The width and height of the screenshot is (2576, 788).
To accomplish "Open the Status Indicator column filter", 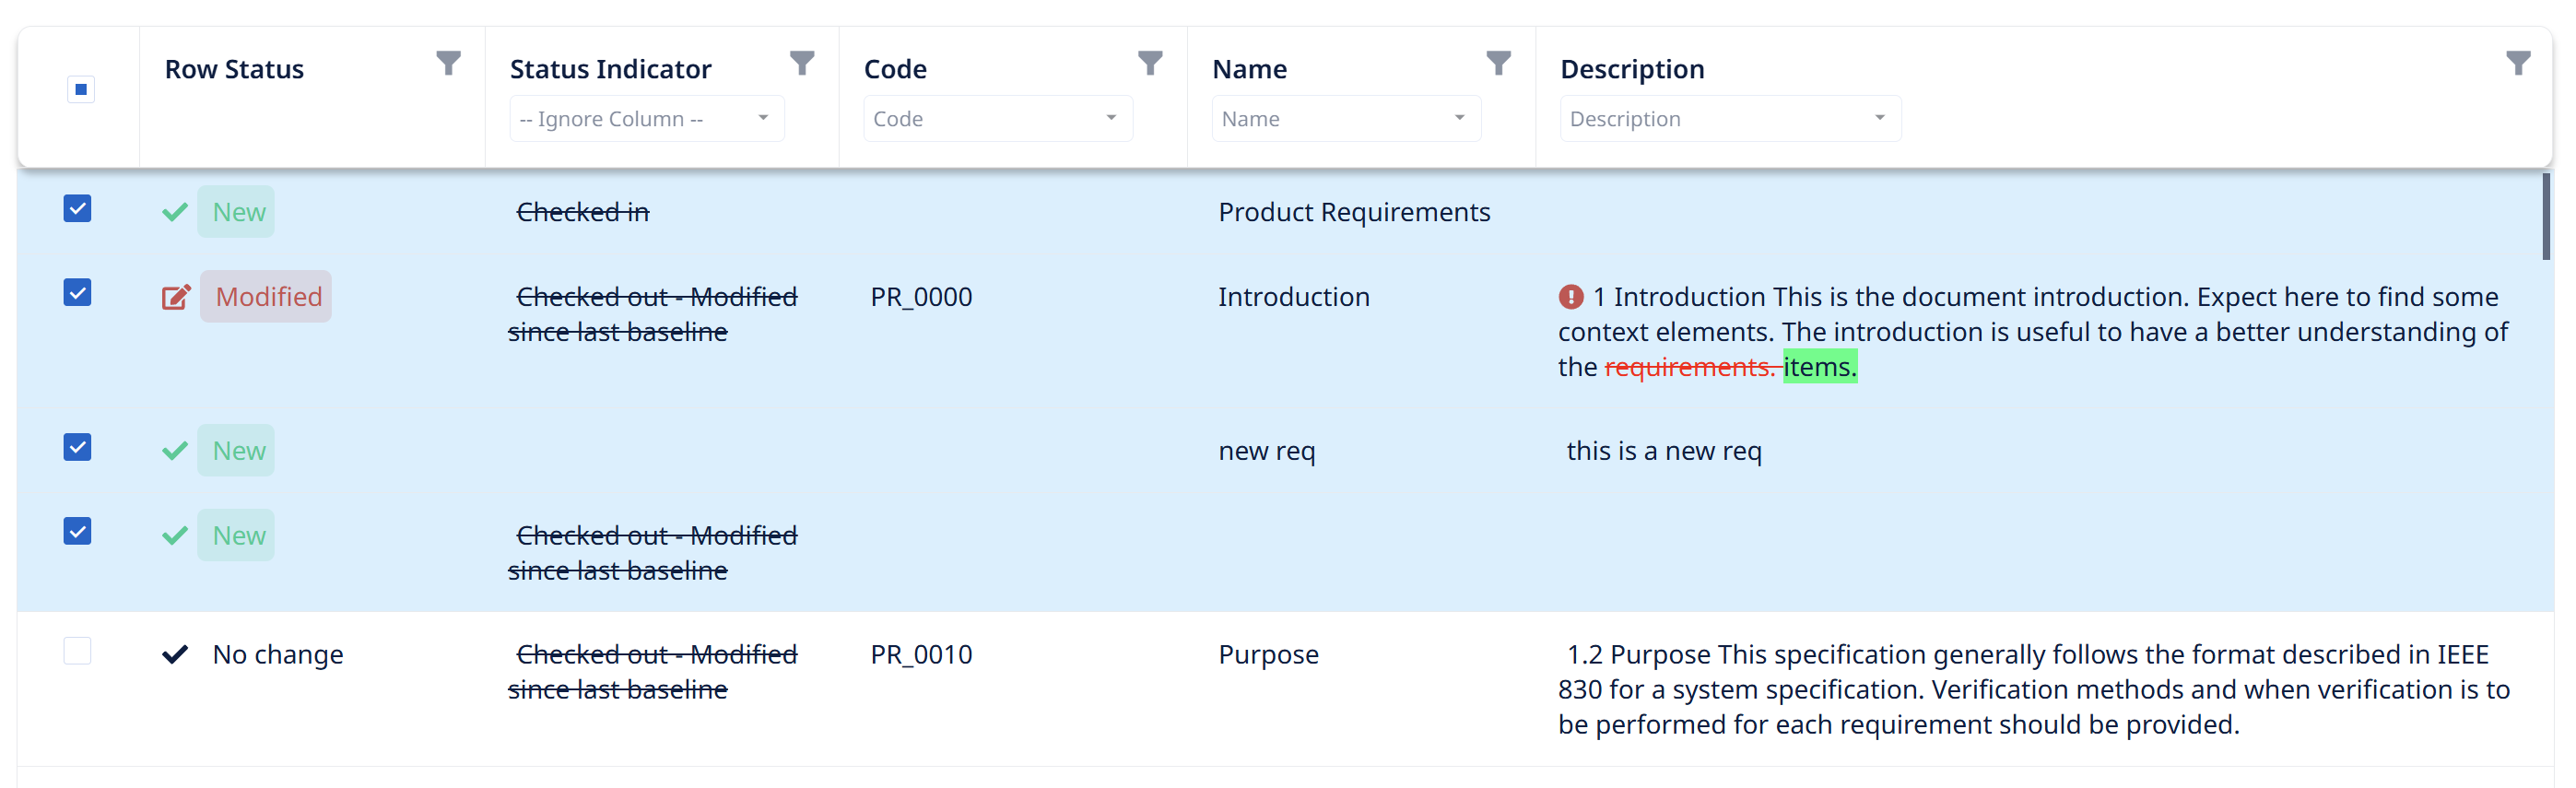I will (802, 64).
